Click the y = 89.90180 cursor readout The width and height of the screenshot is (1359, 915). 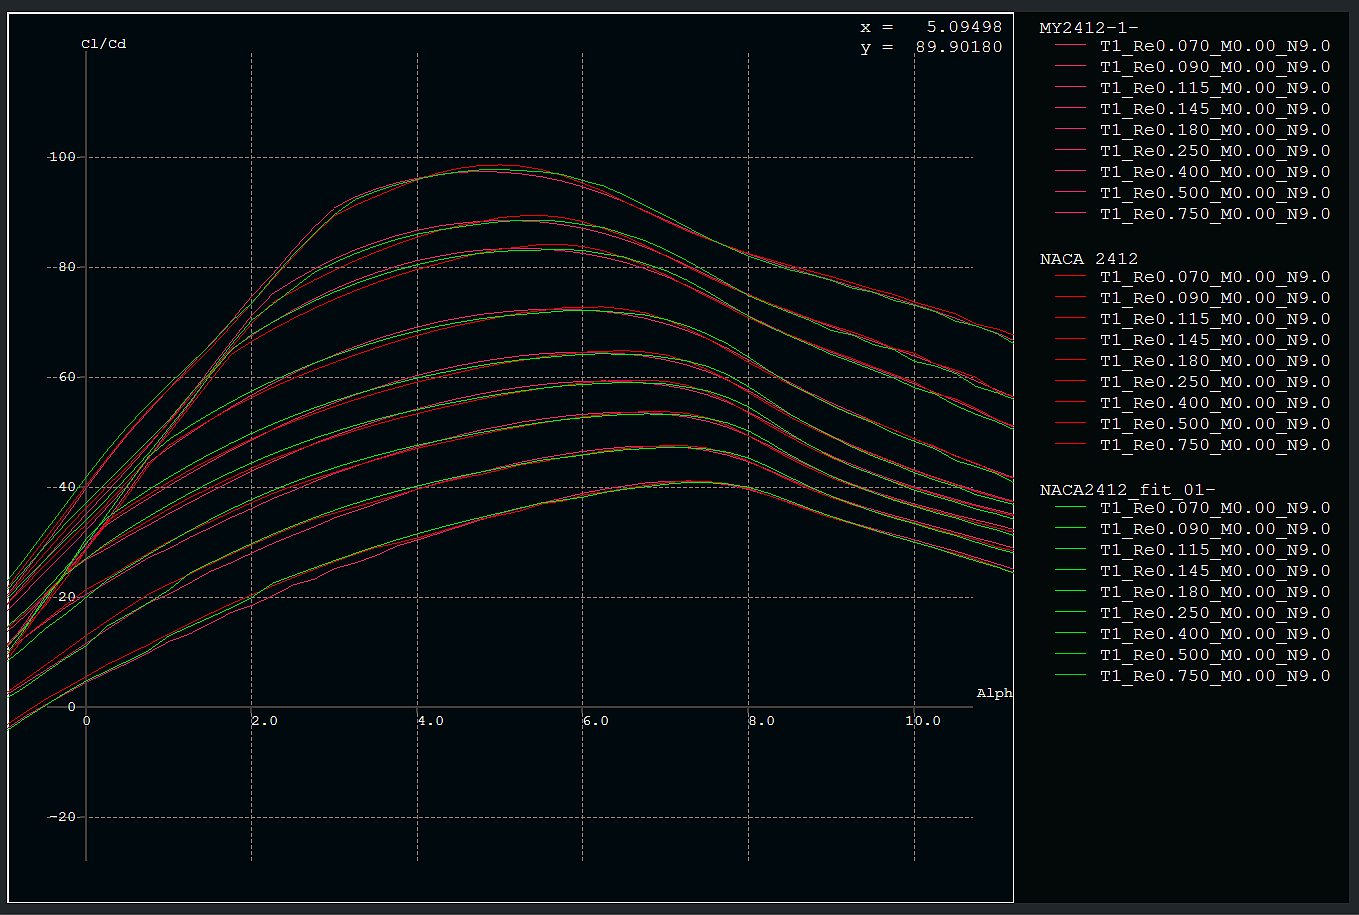pyautogui.click(x=931, y=47)
